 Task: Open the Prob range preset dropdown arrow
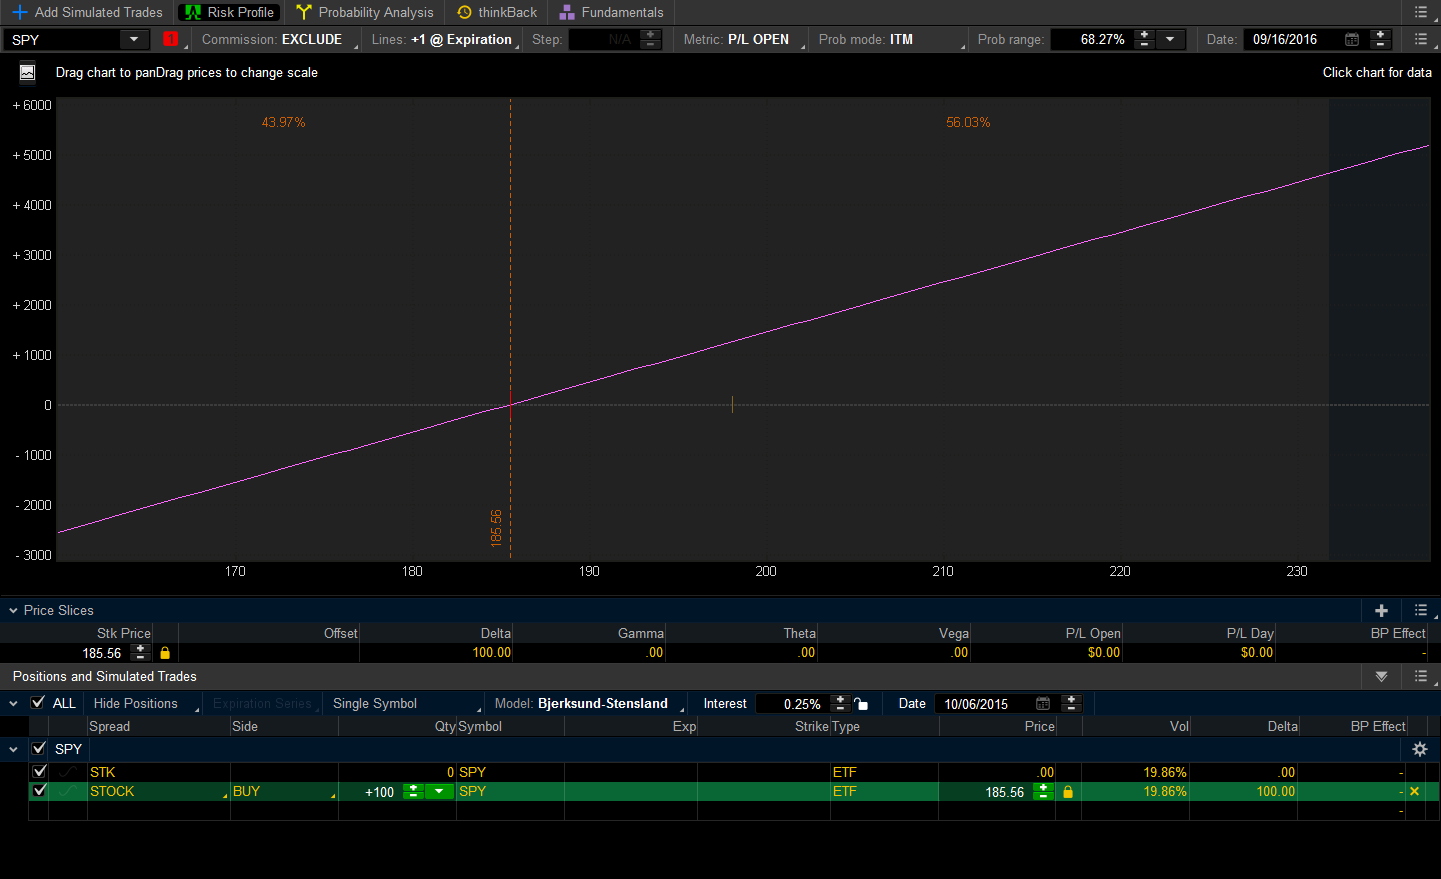tap(1170, 39)
